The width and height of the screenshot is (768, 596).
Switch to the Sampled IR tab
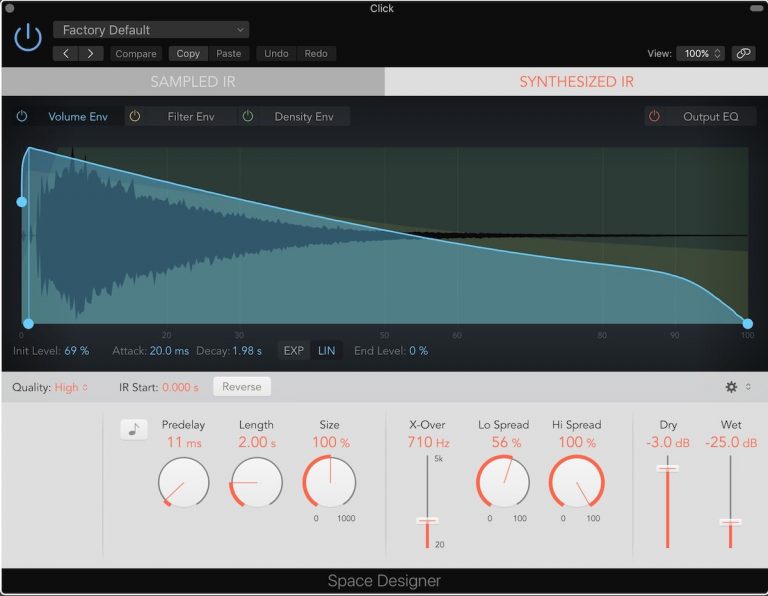[193, 82]
